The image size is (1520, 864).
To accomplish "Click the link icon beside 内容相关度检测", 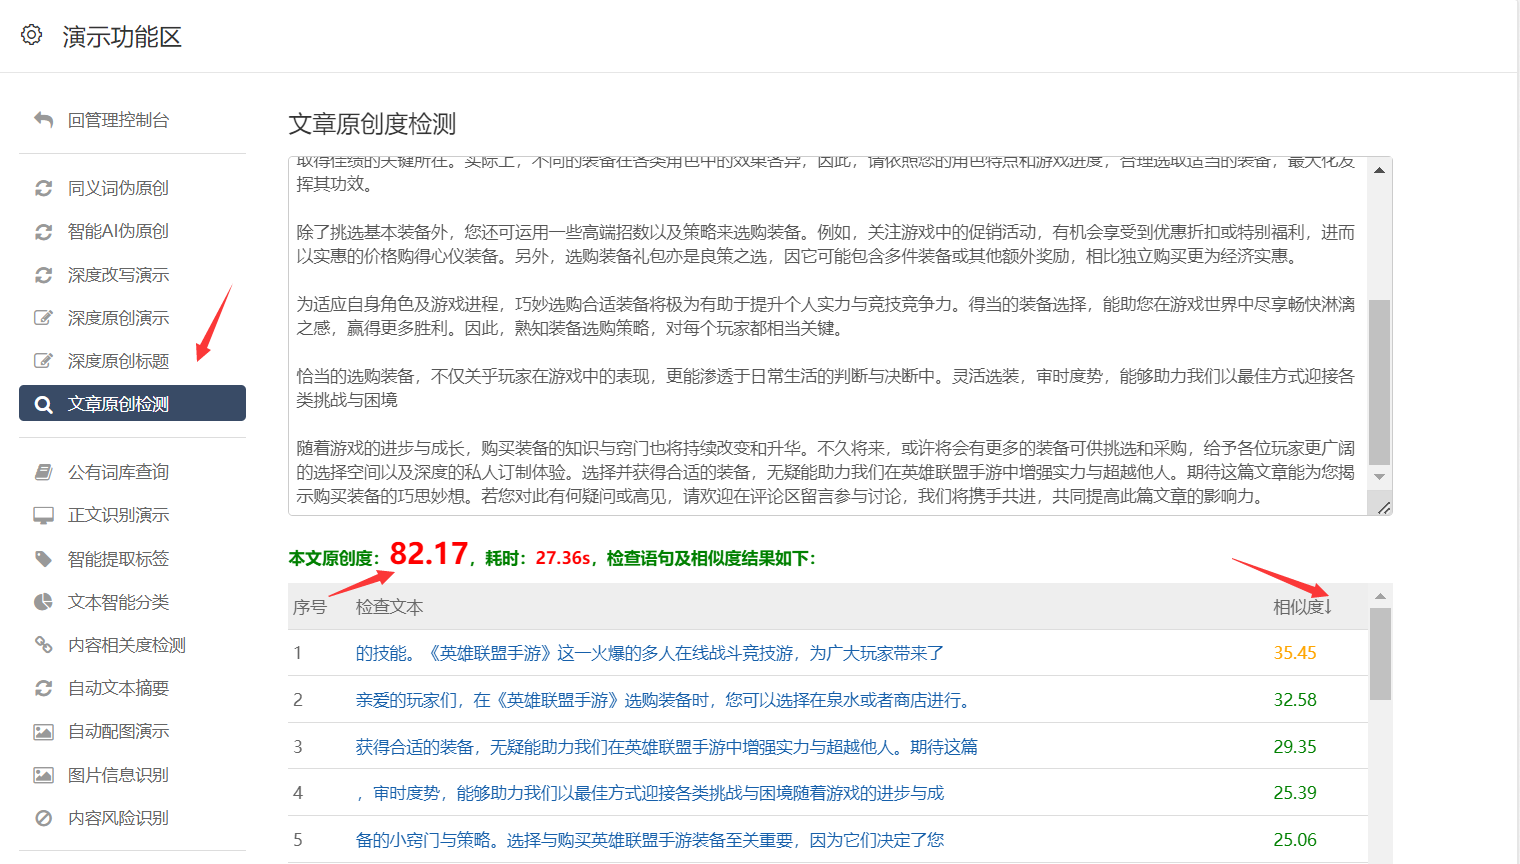I will [43, 645].
